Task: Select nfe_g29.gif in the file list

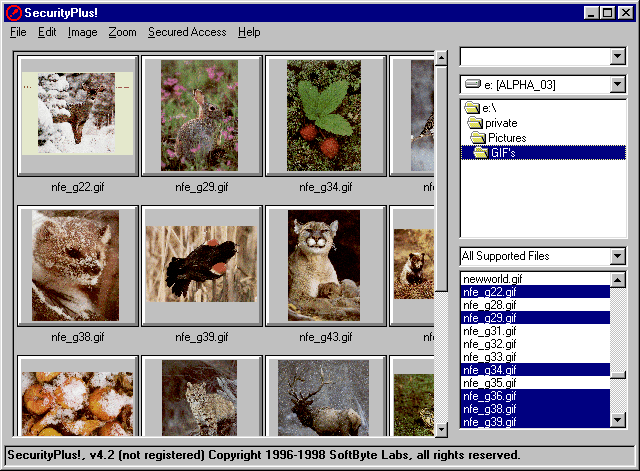Action: pyautogui.click(x=536, y=318)
